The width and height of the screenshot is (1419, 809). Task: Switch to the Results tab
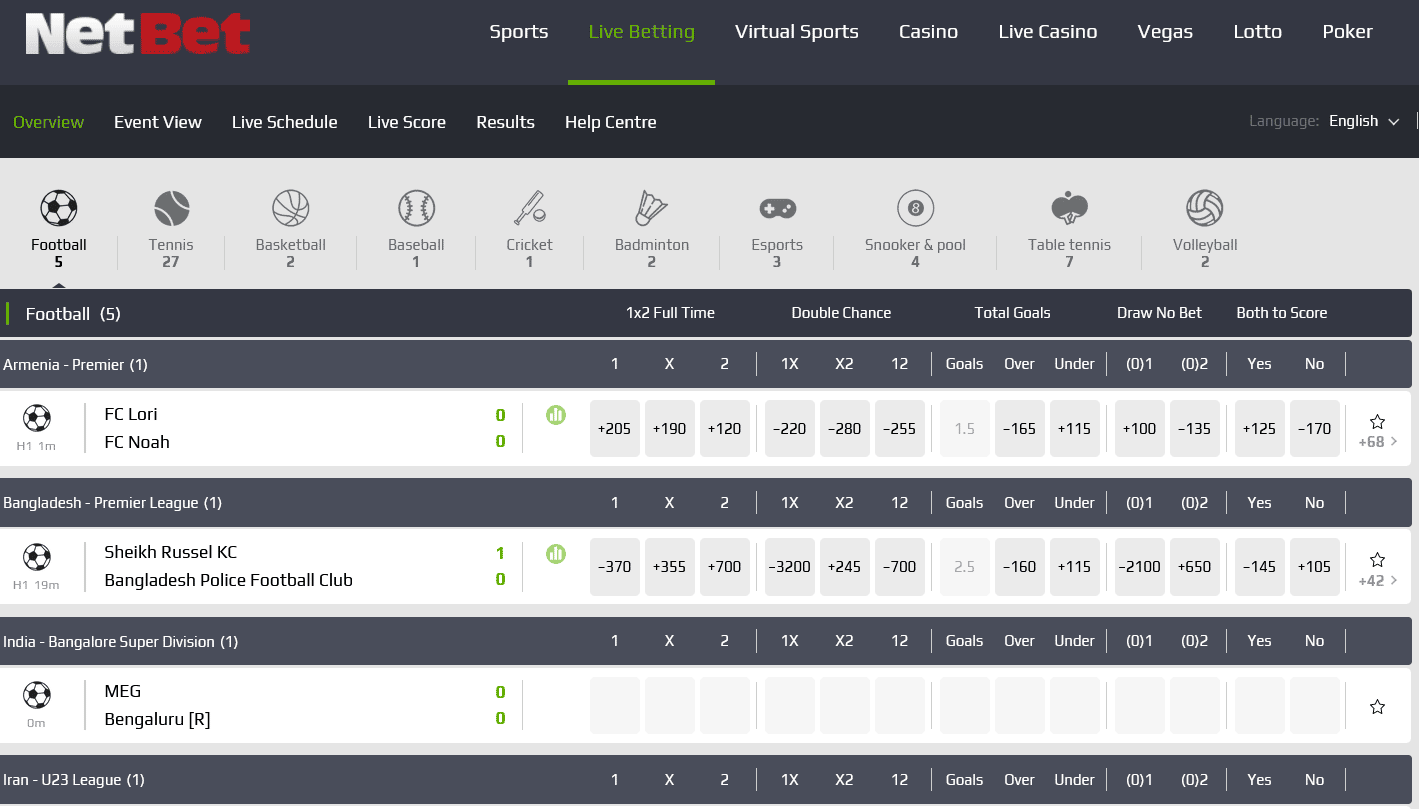click(505, 122)
